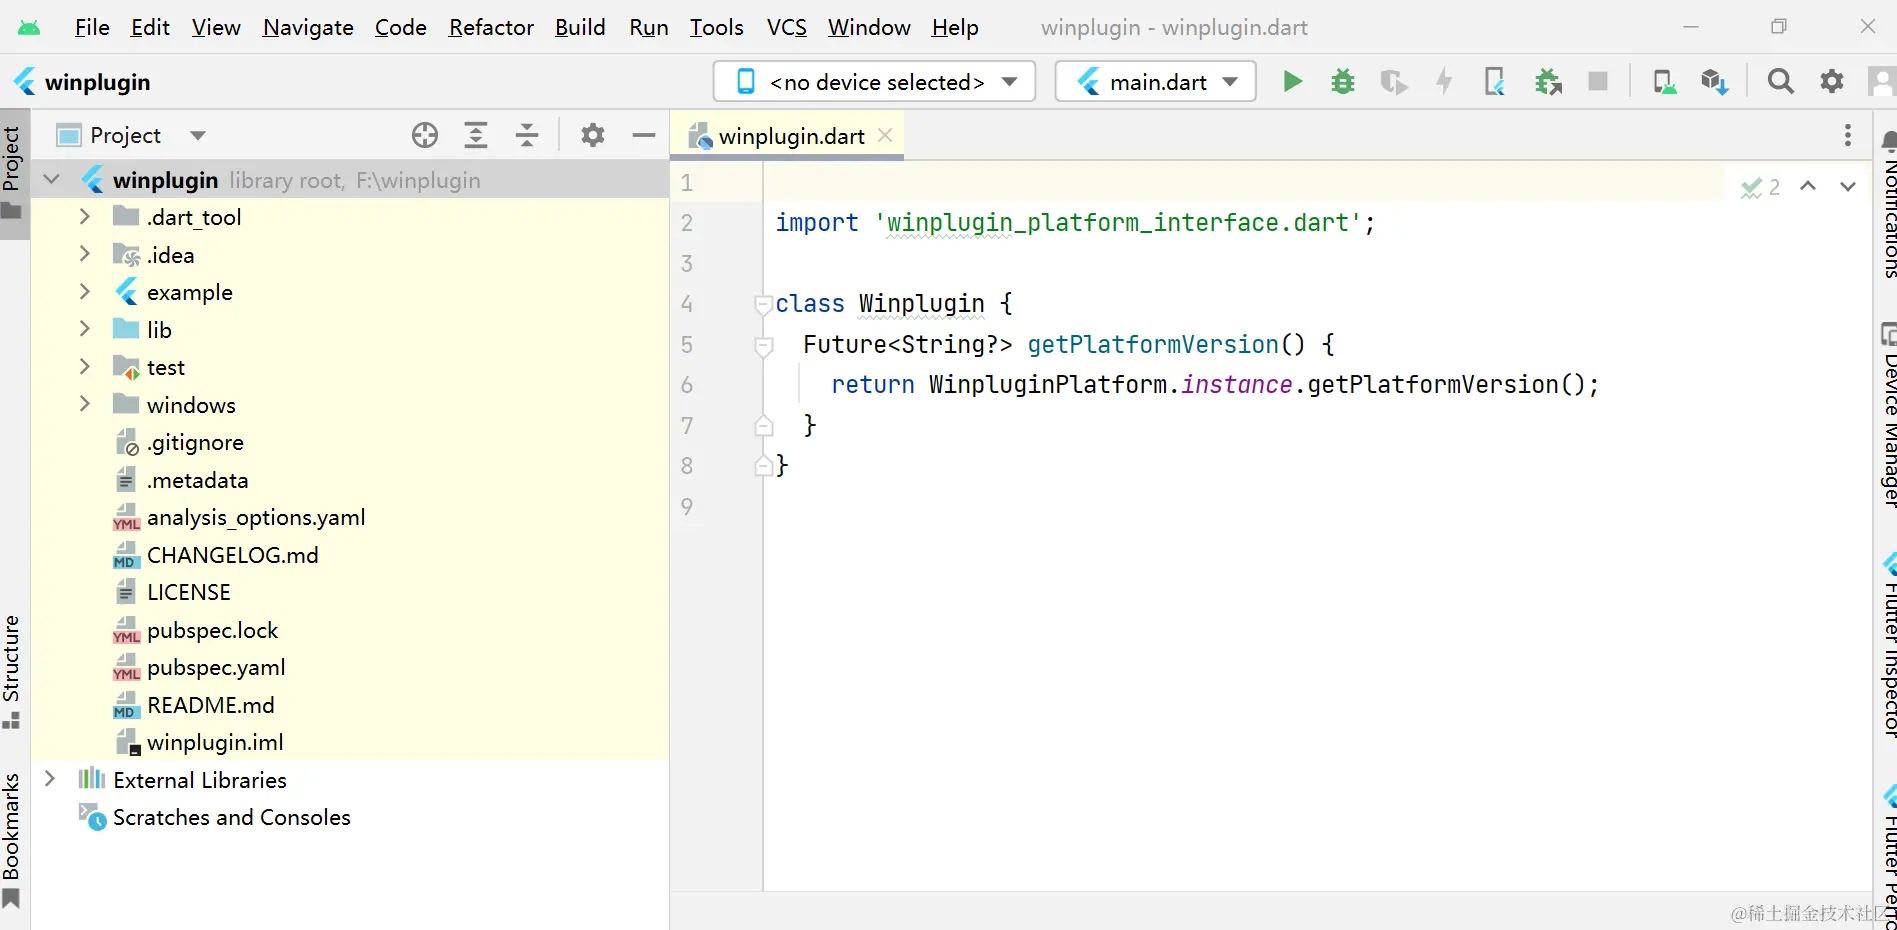1897x930 pixels.
Task: Click the Flutter Attach phone icon
Action: coord(1495,81)
